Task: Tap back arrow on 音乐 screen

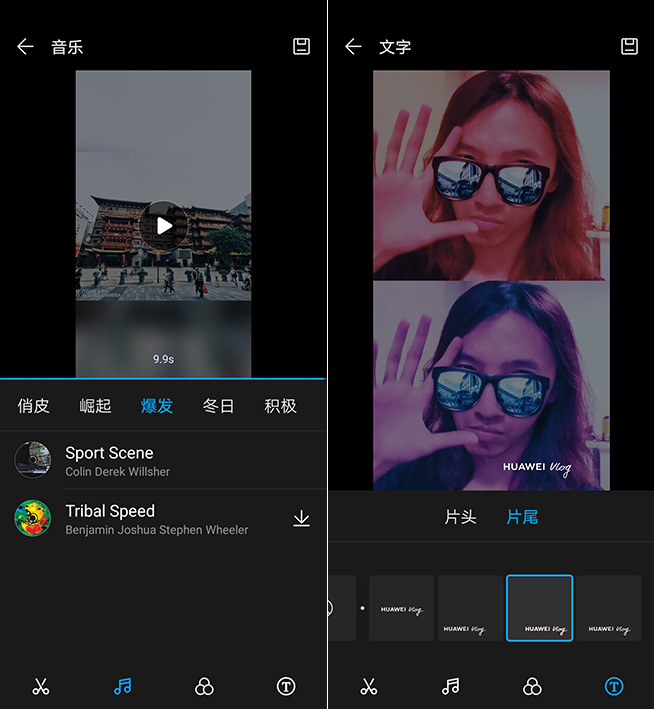Action: pos(26,47)
